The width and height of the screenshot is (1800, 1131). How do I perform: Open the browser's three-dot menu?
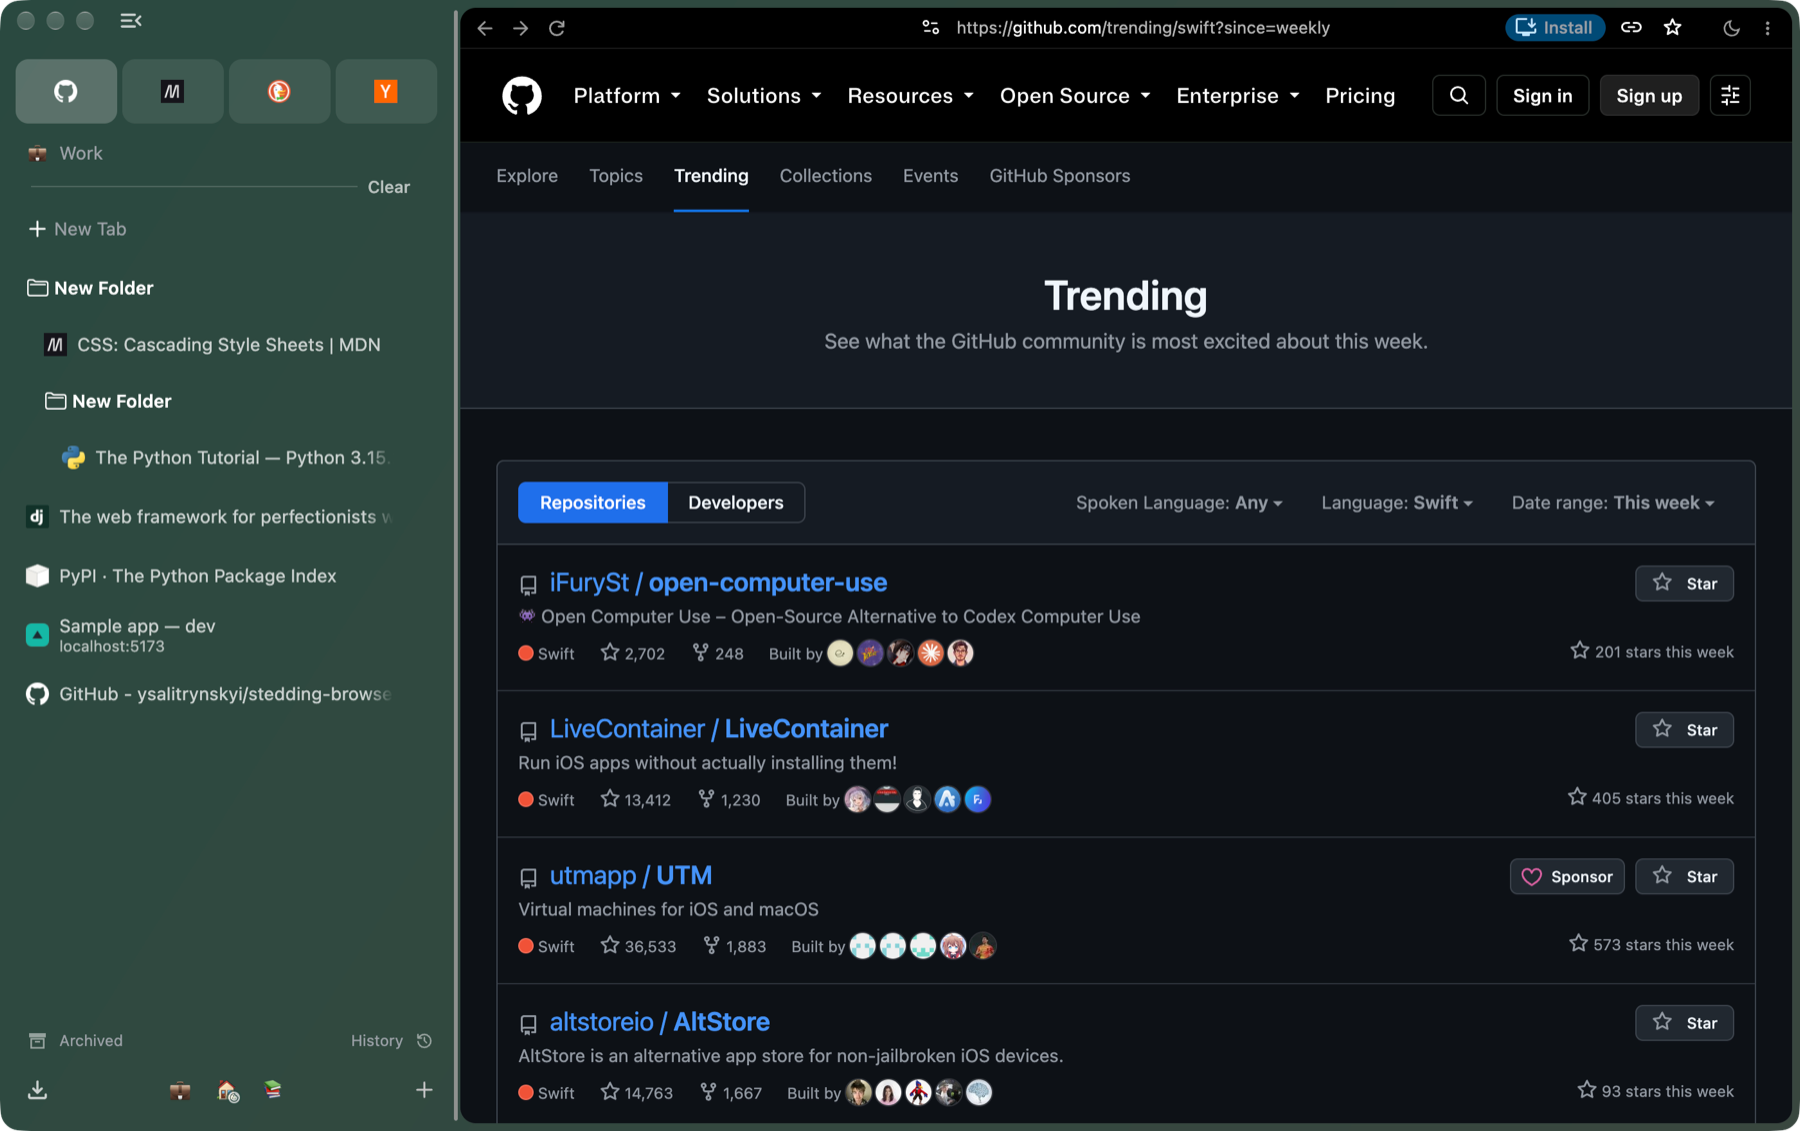1768,28
